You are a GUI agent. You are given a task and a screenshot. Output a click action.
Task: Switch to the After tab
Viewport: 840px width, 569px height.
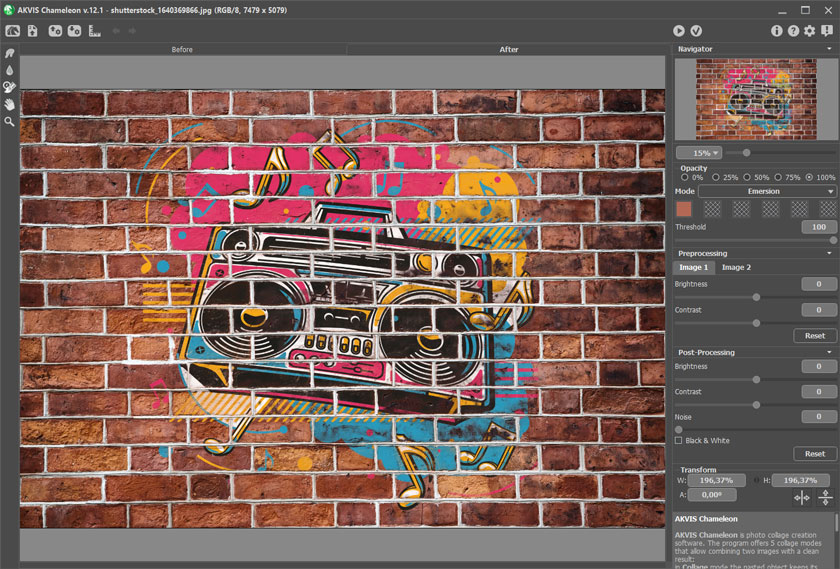pyautogui.click(x=508, y=49)
